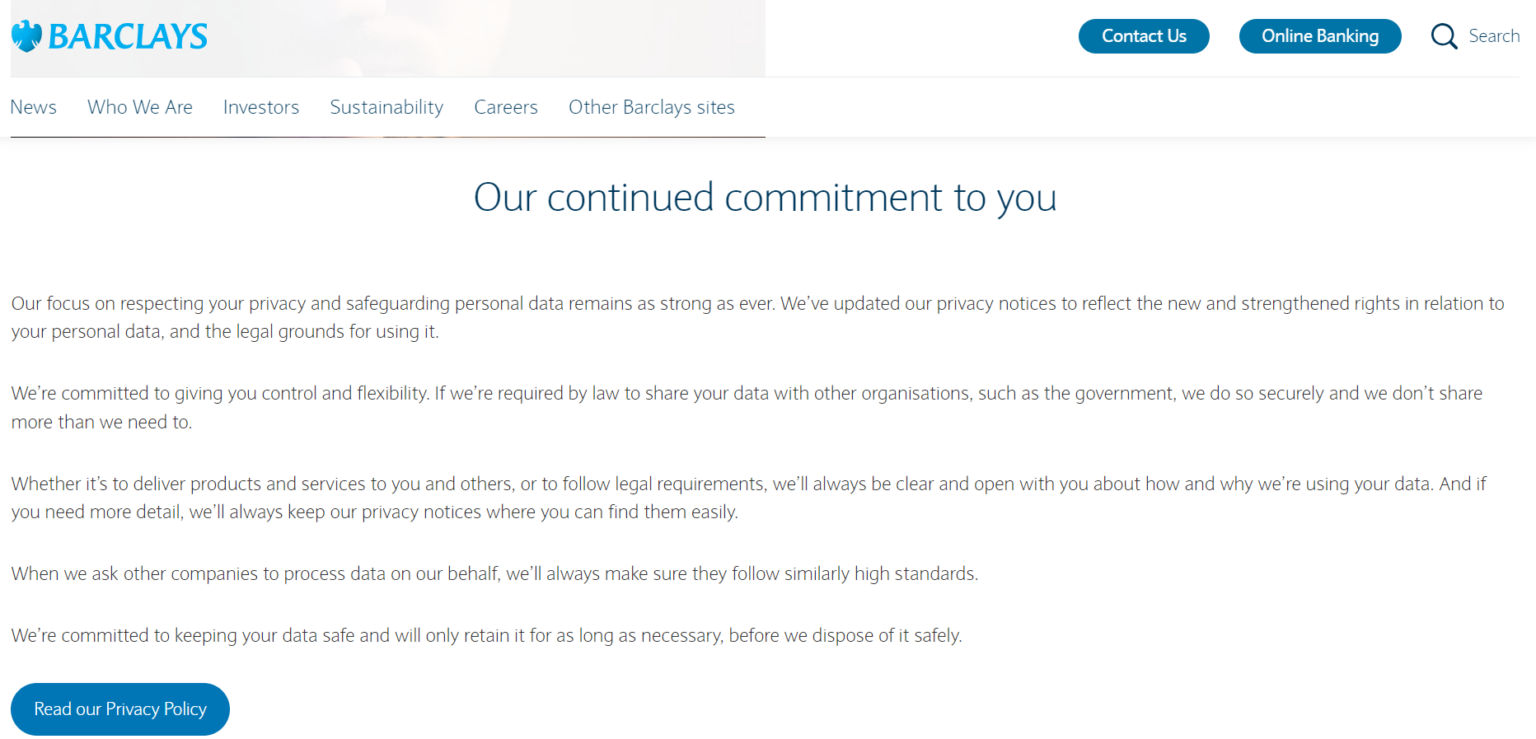Select Who We Are in navigation

pos(140,107)
